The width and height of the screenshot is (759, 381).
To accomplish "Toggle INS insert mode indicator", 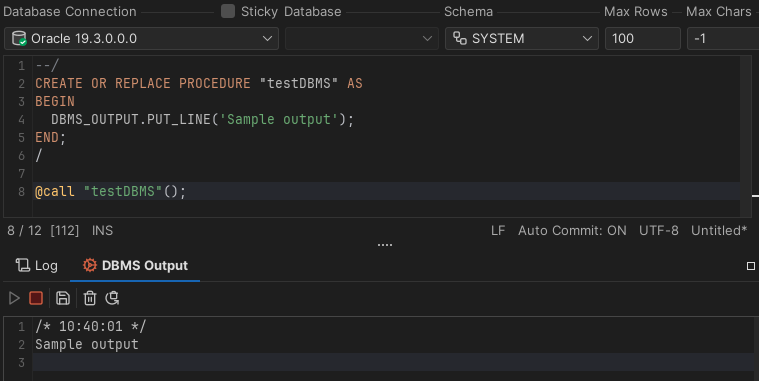I will click(103, 230).
